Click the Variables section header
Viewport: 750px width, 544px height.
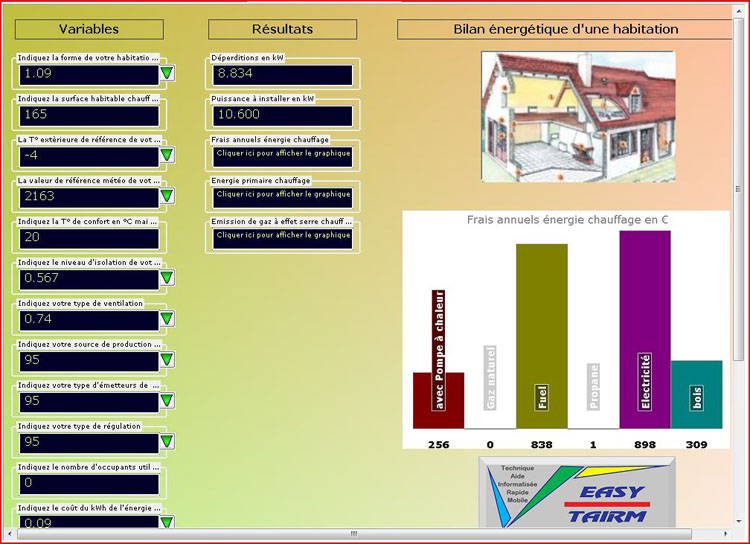click(x=88, y=29)
